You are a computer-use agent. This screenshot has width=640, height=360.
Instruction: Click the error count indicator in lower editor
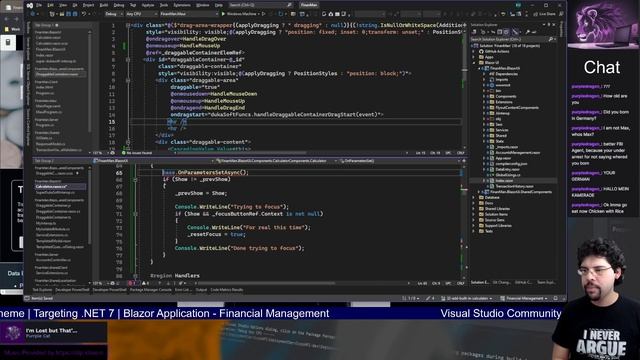[132, 283]
